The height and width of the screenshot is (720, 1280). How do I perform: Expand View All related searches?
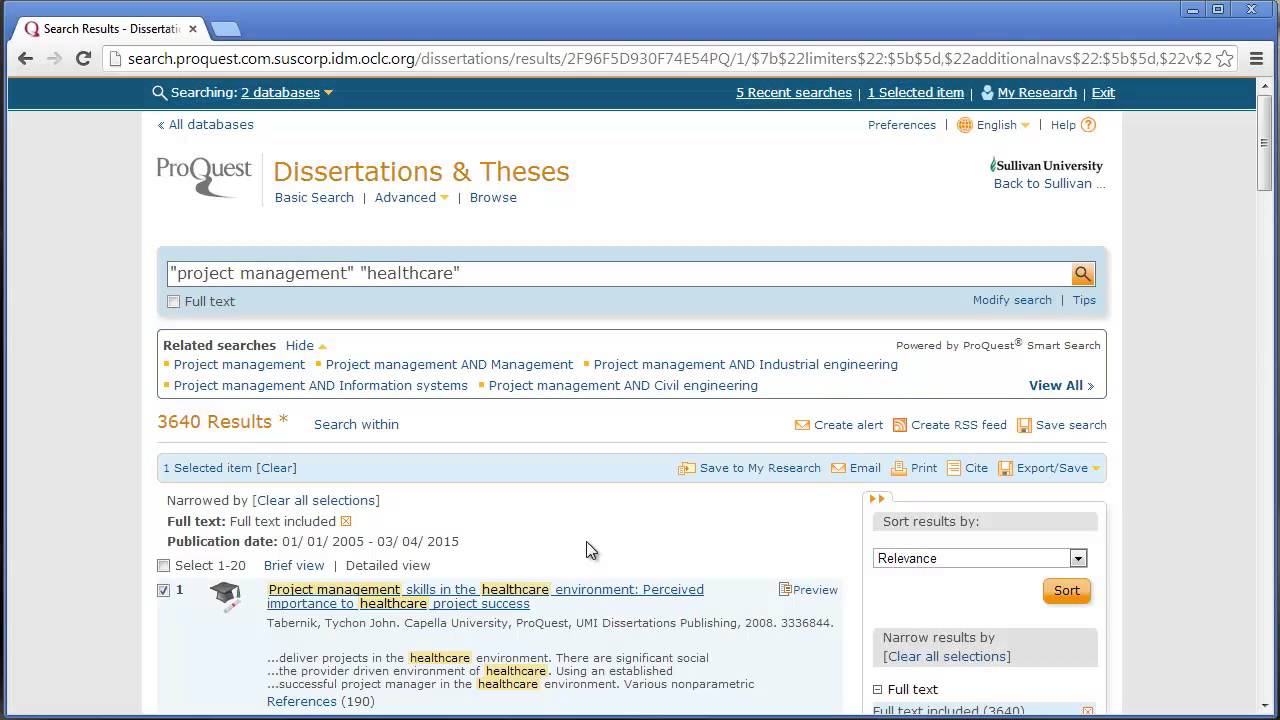[x=1061, y=385]
